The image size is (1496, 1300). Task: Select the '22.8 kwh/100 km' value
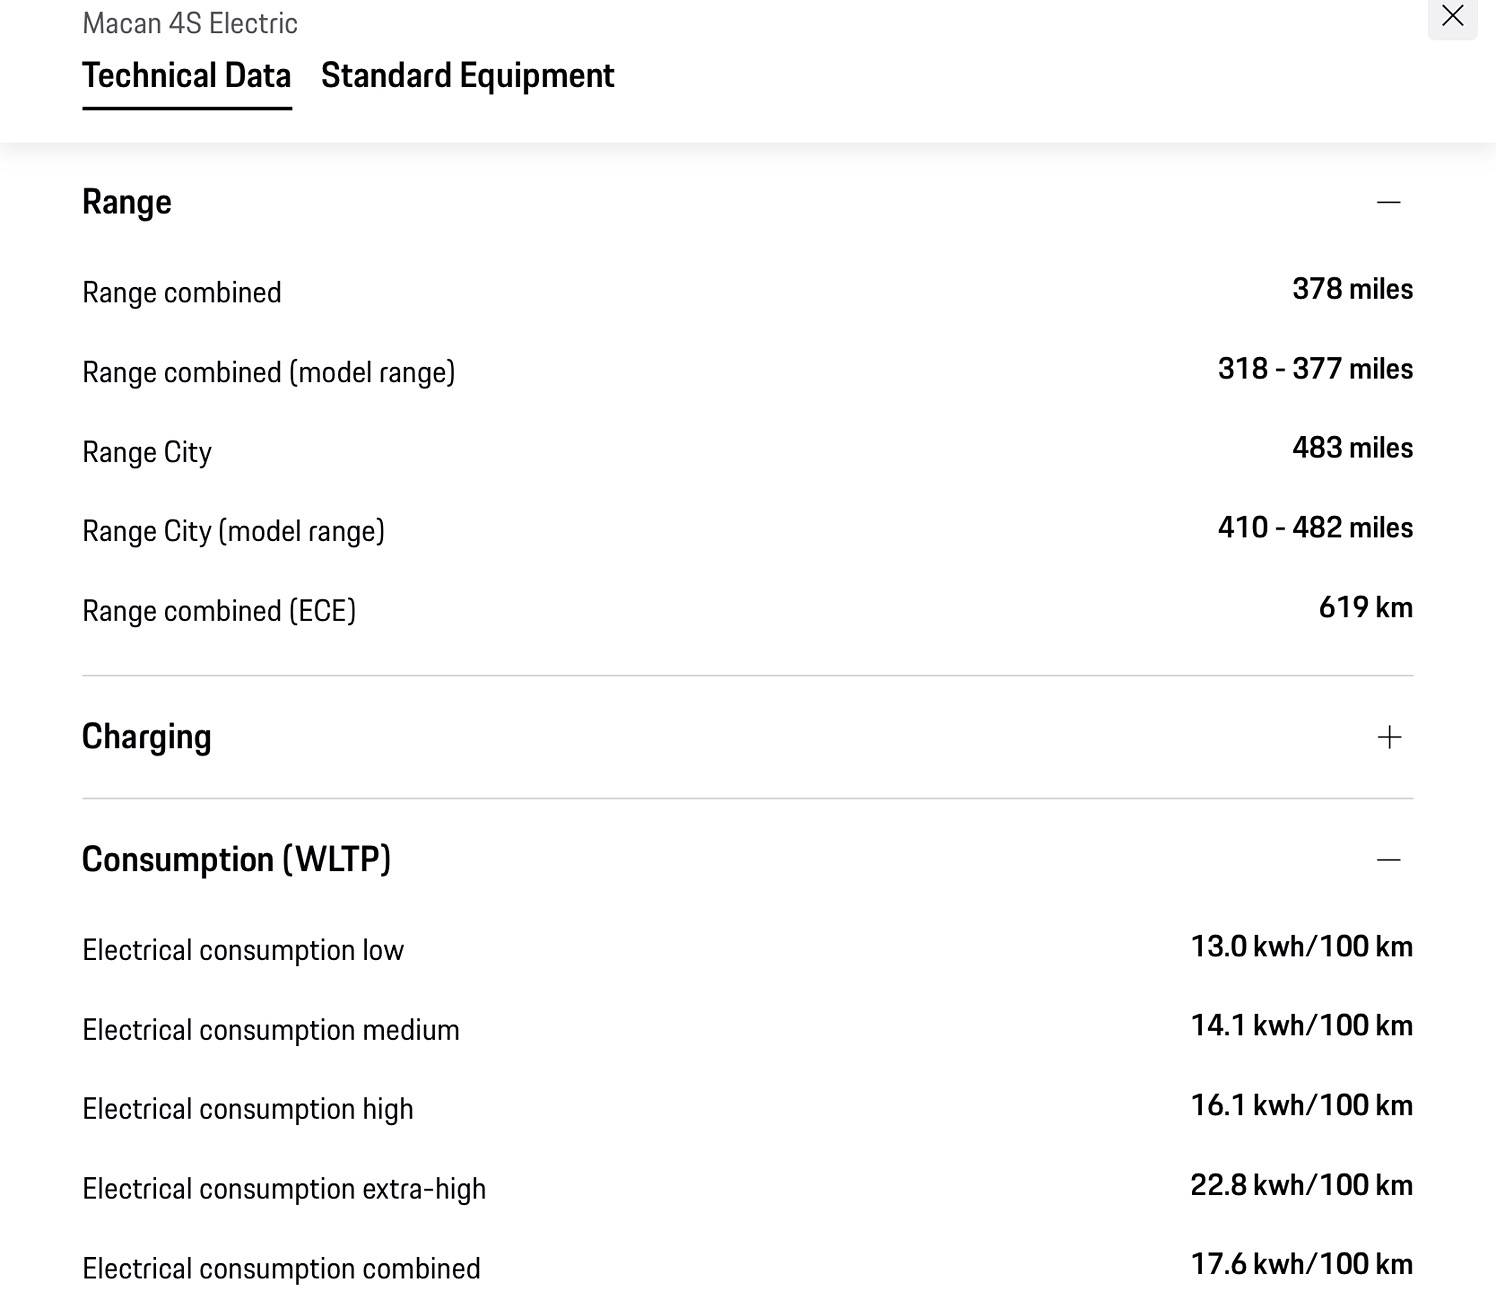pyautogui.click(x=1302, y=1185)
